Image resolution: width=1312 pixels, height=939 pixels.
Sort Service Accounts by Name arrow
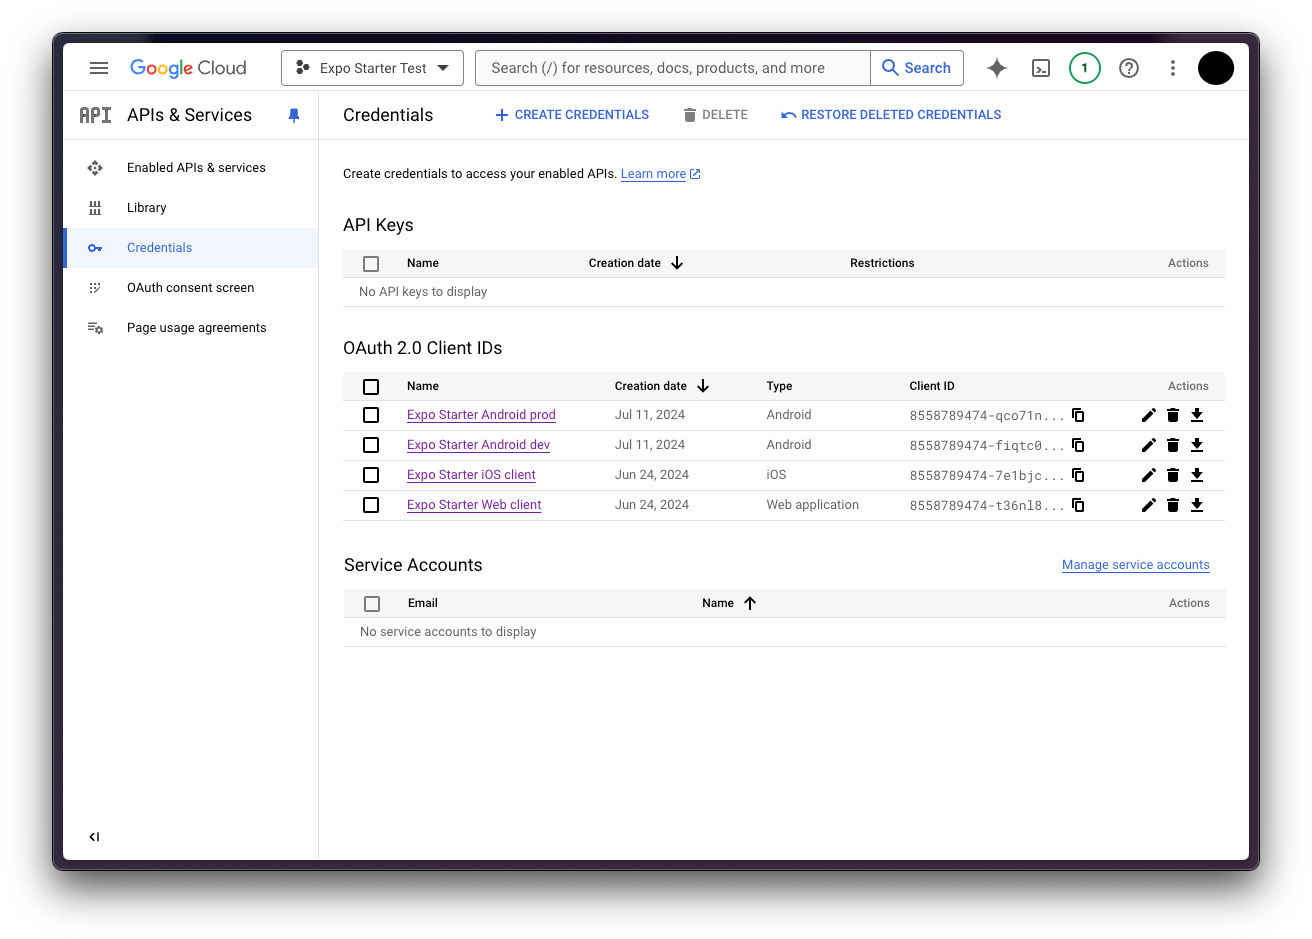pos(750,603)
